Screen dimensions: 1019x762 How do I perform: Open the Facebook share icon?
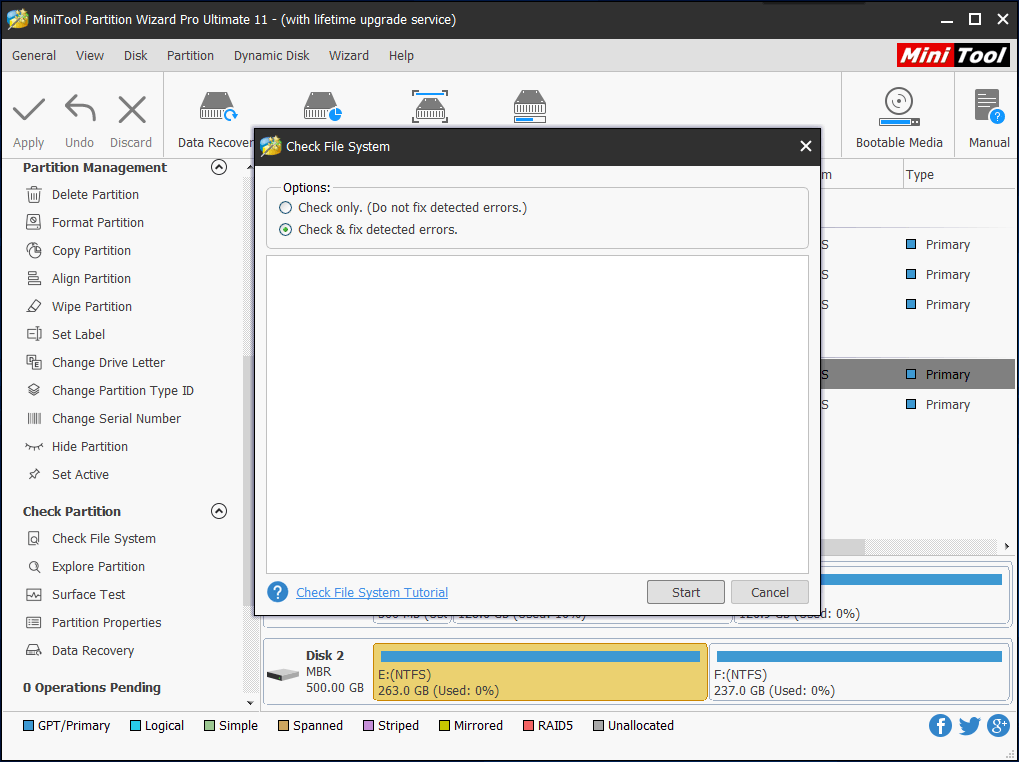[x=940, y=726]
